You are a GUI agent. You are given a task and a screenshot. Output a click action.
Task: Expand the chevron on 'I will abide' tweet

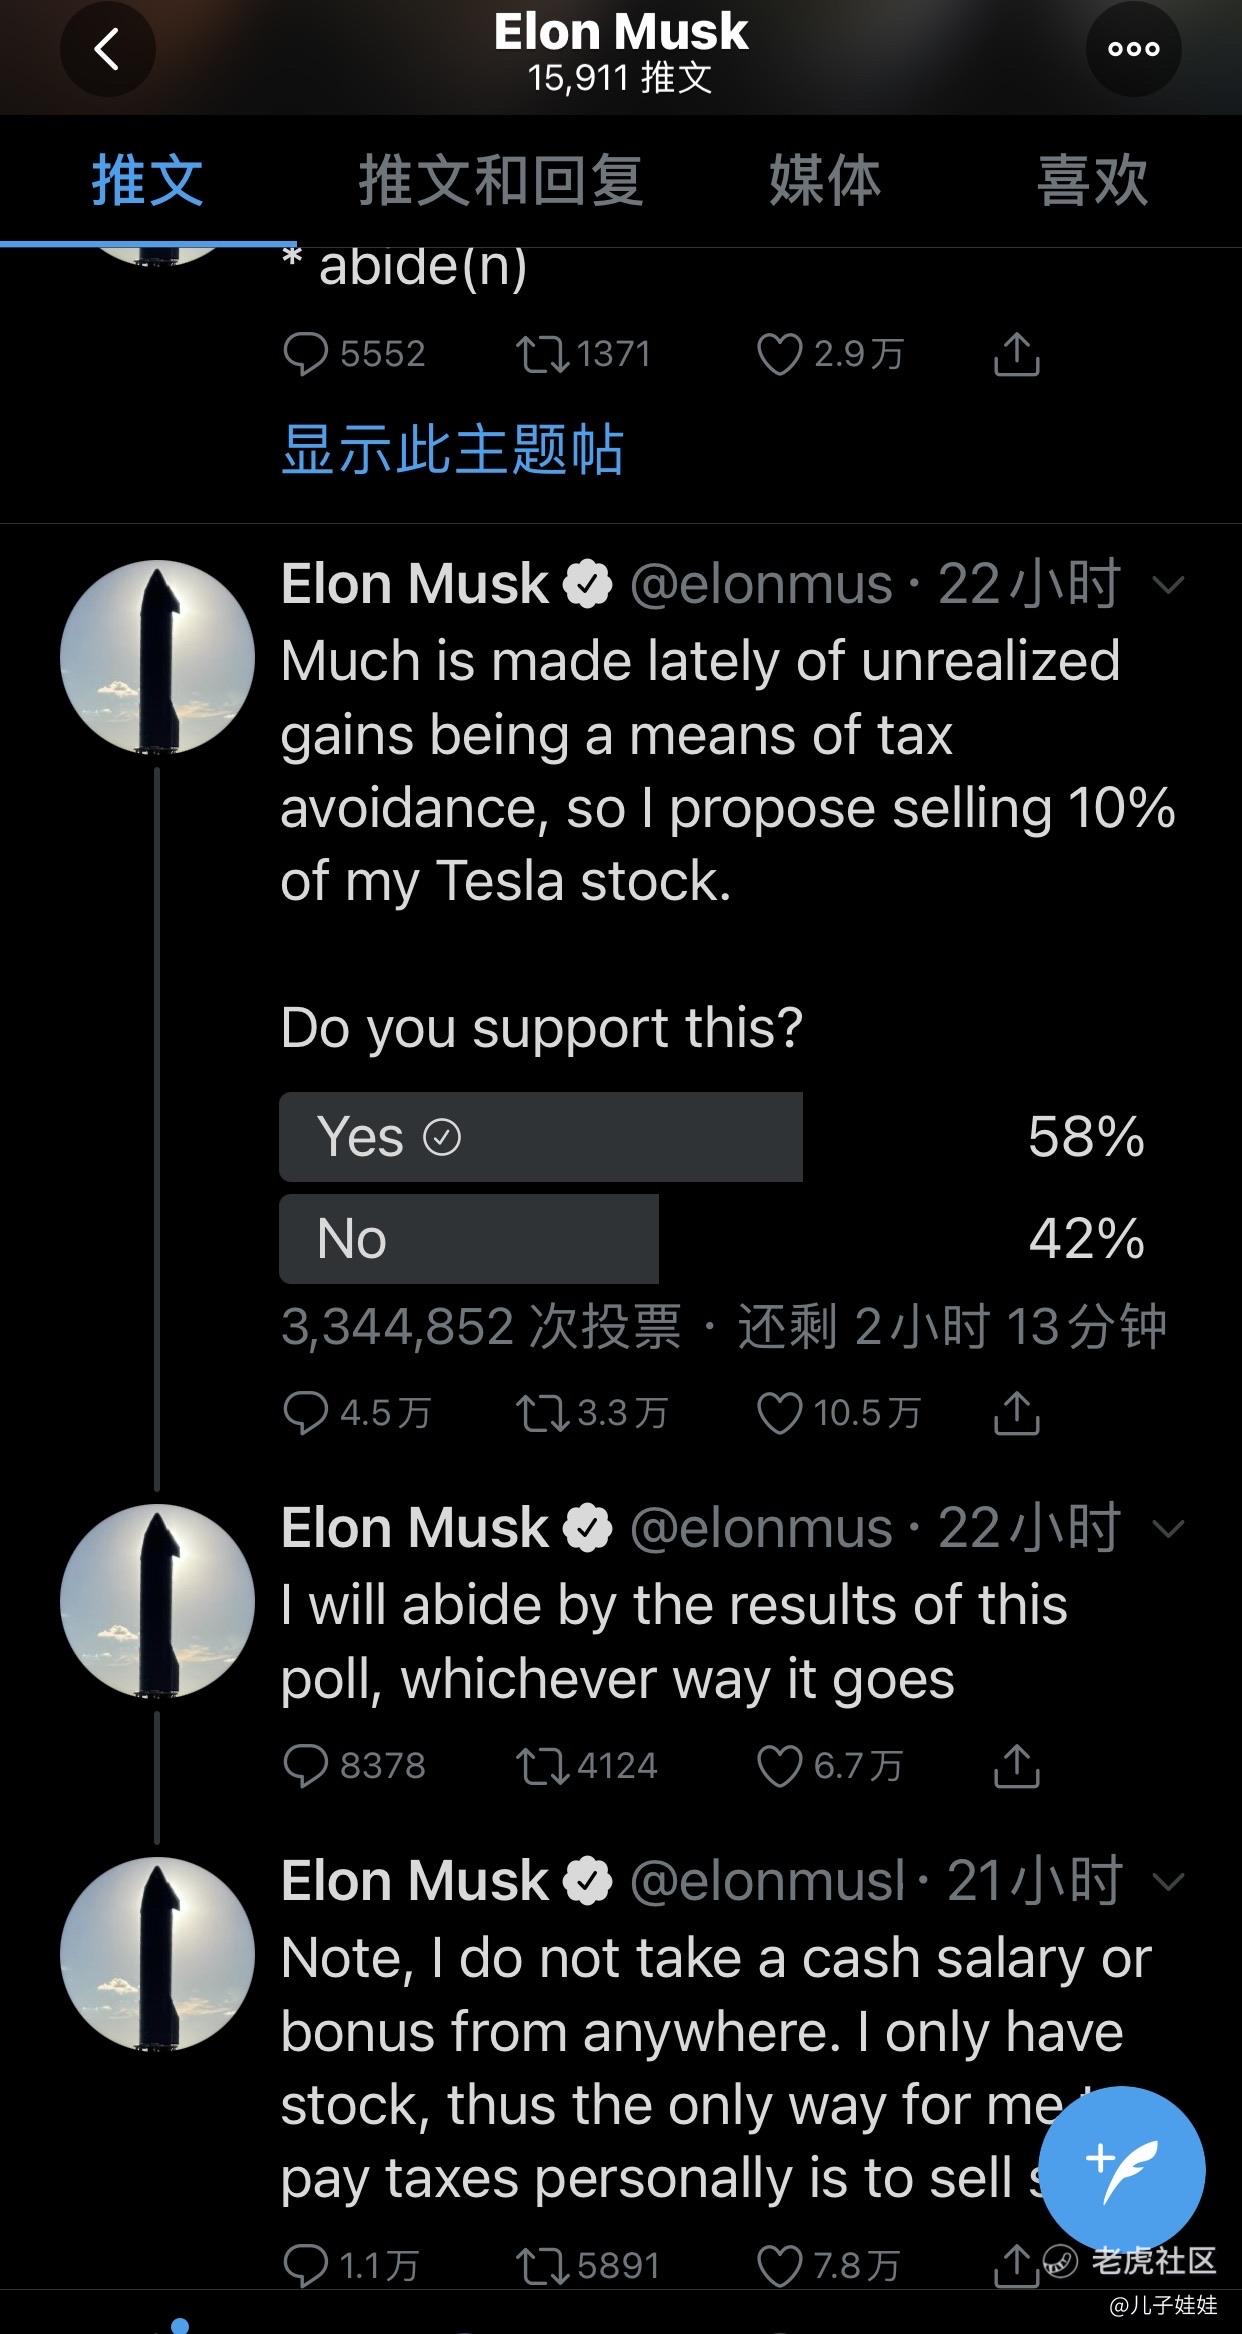1168,1528
